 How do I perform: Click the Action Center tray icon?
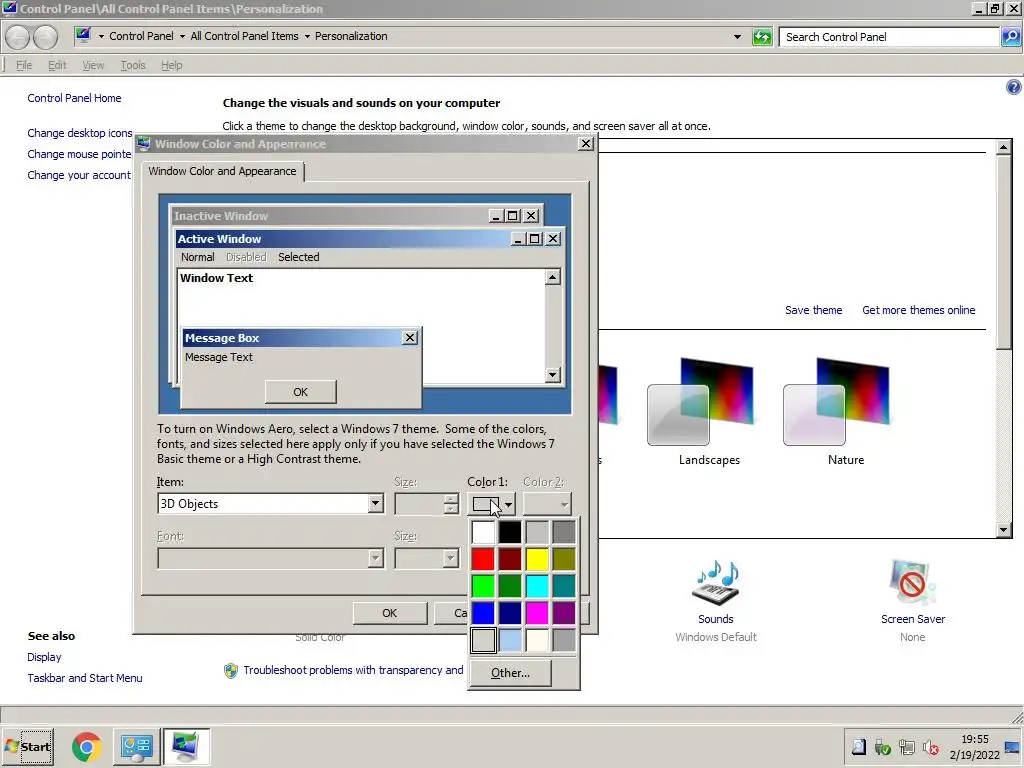tap(859, 747)
